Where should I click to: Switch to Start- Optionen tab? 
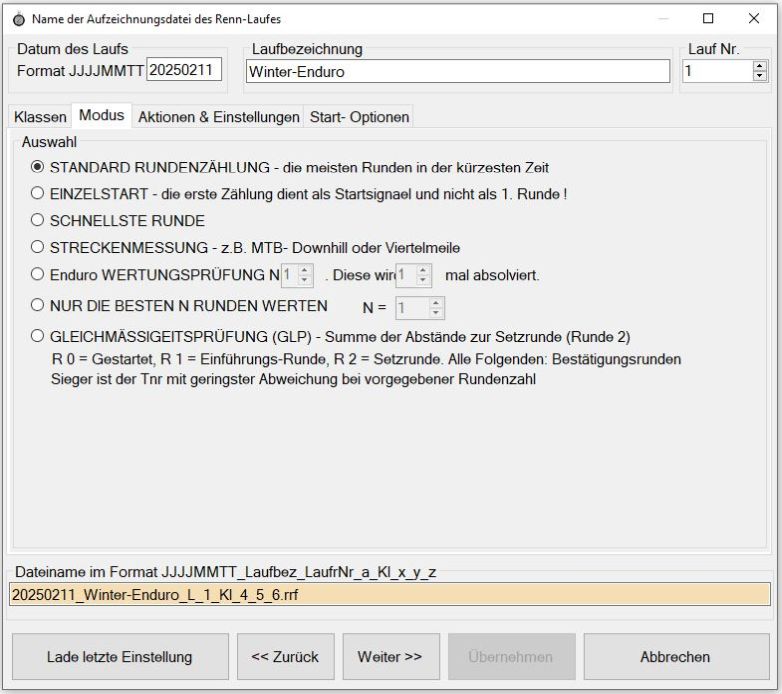[x=359, y=117]
